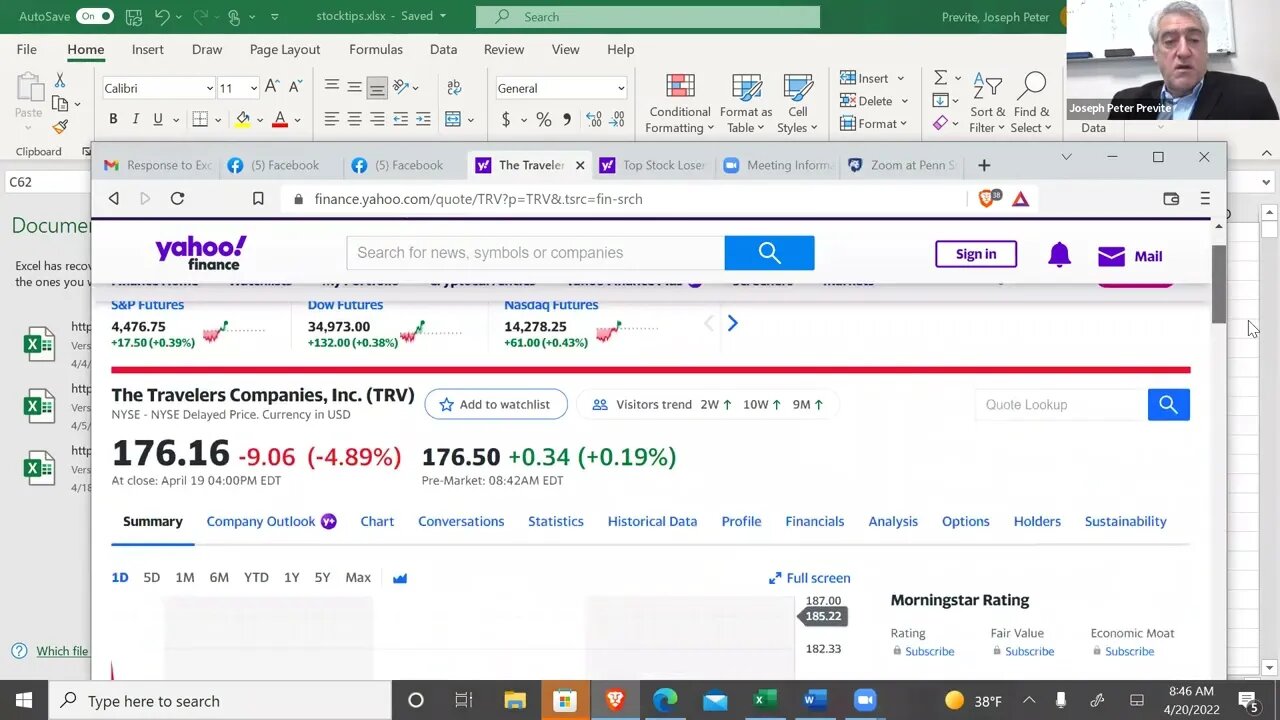Select the 5Y chart range

click(322, 578)
